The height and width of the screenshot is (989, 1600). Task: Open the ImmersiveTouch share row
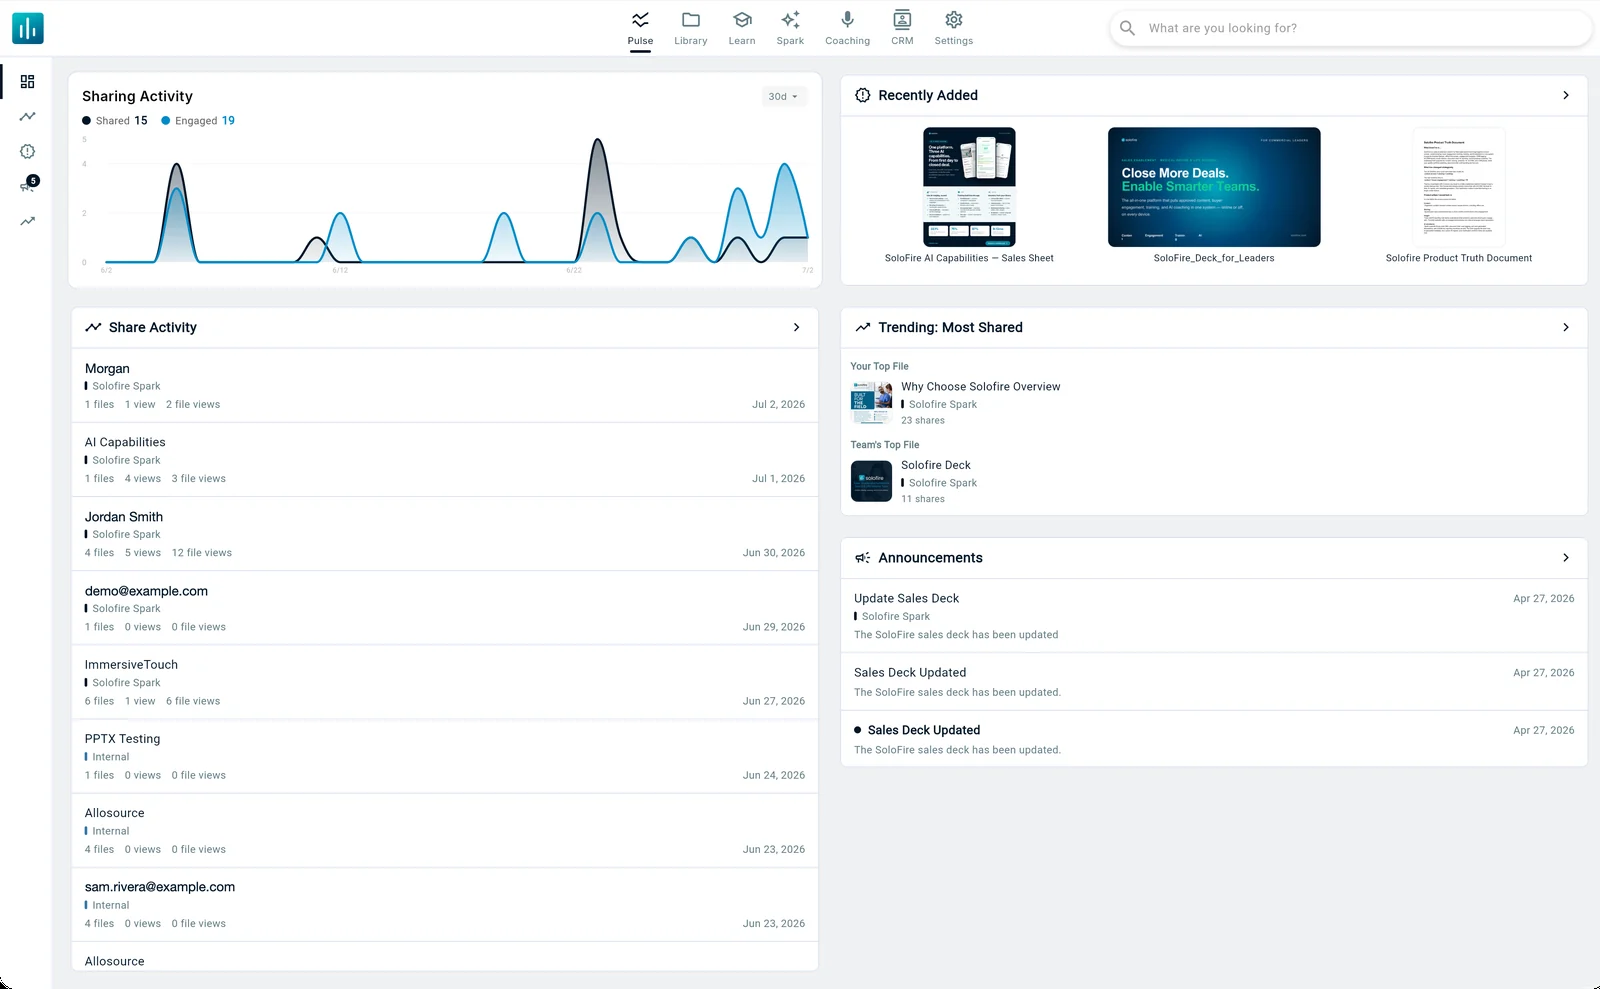coord(445,682)
